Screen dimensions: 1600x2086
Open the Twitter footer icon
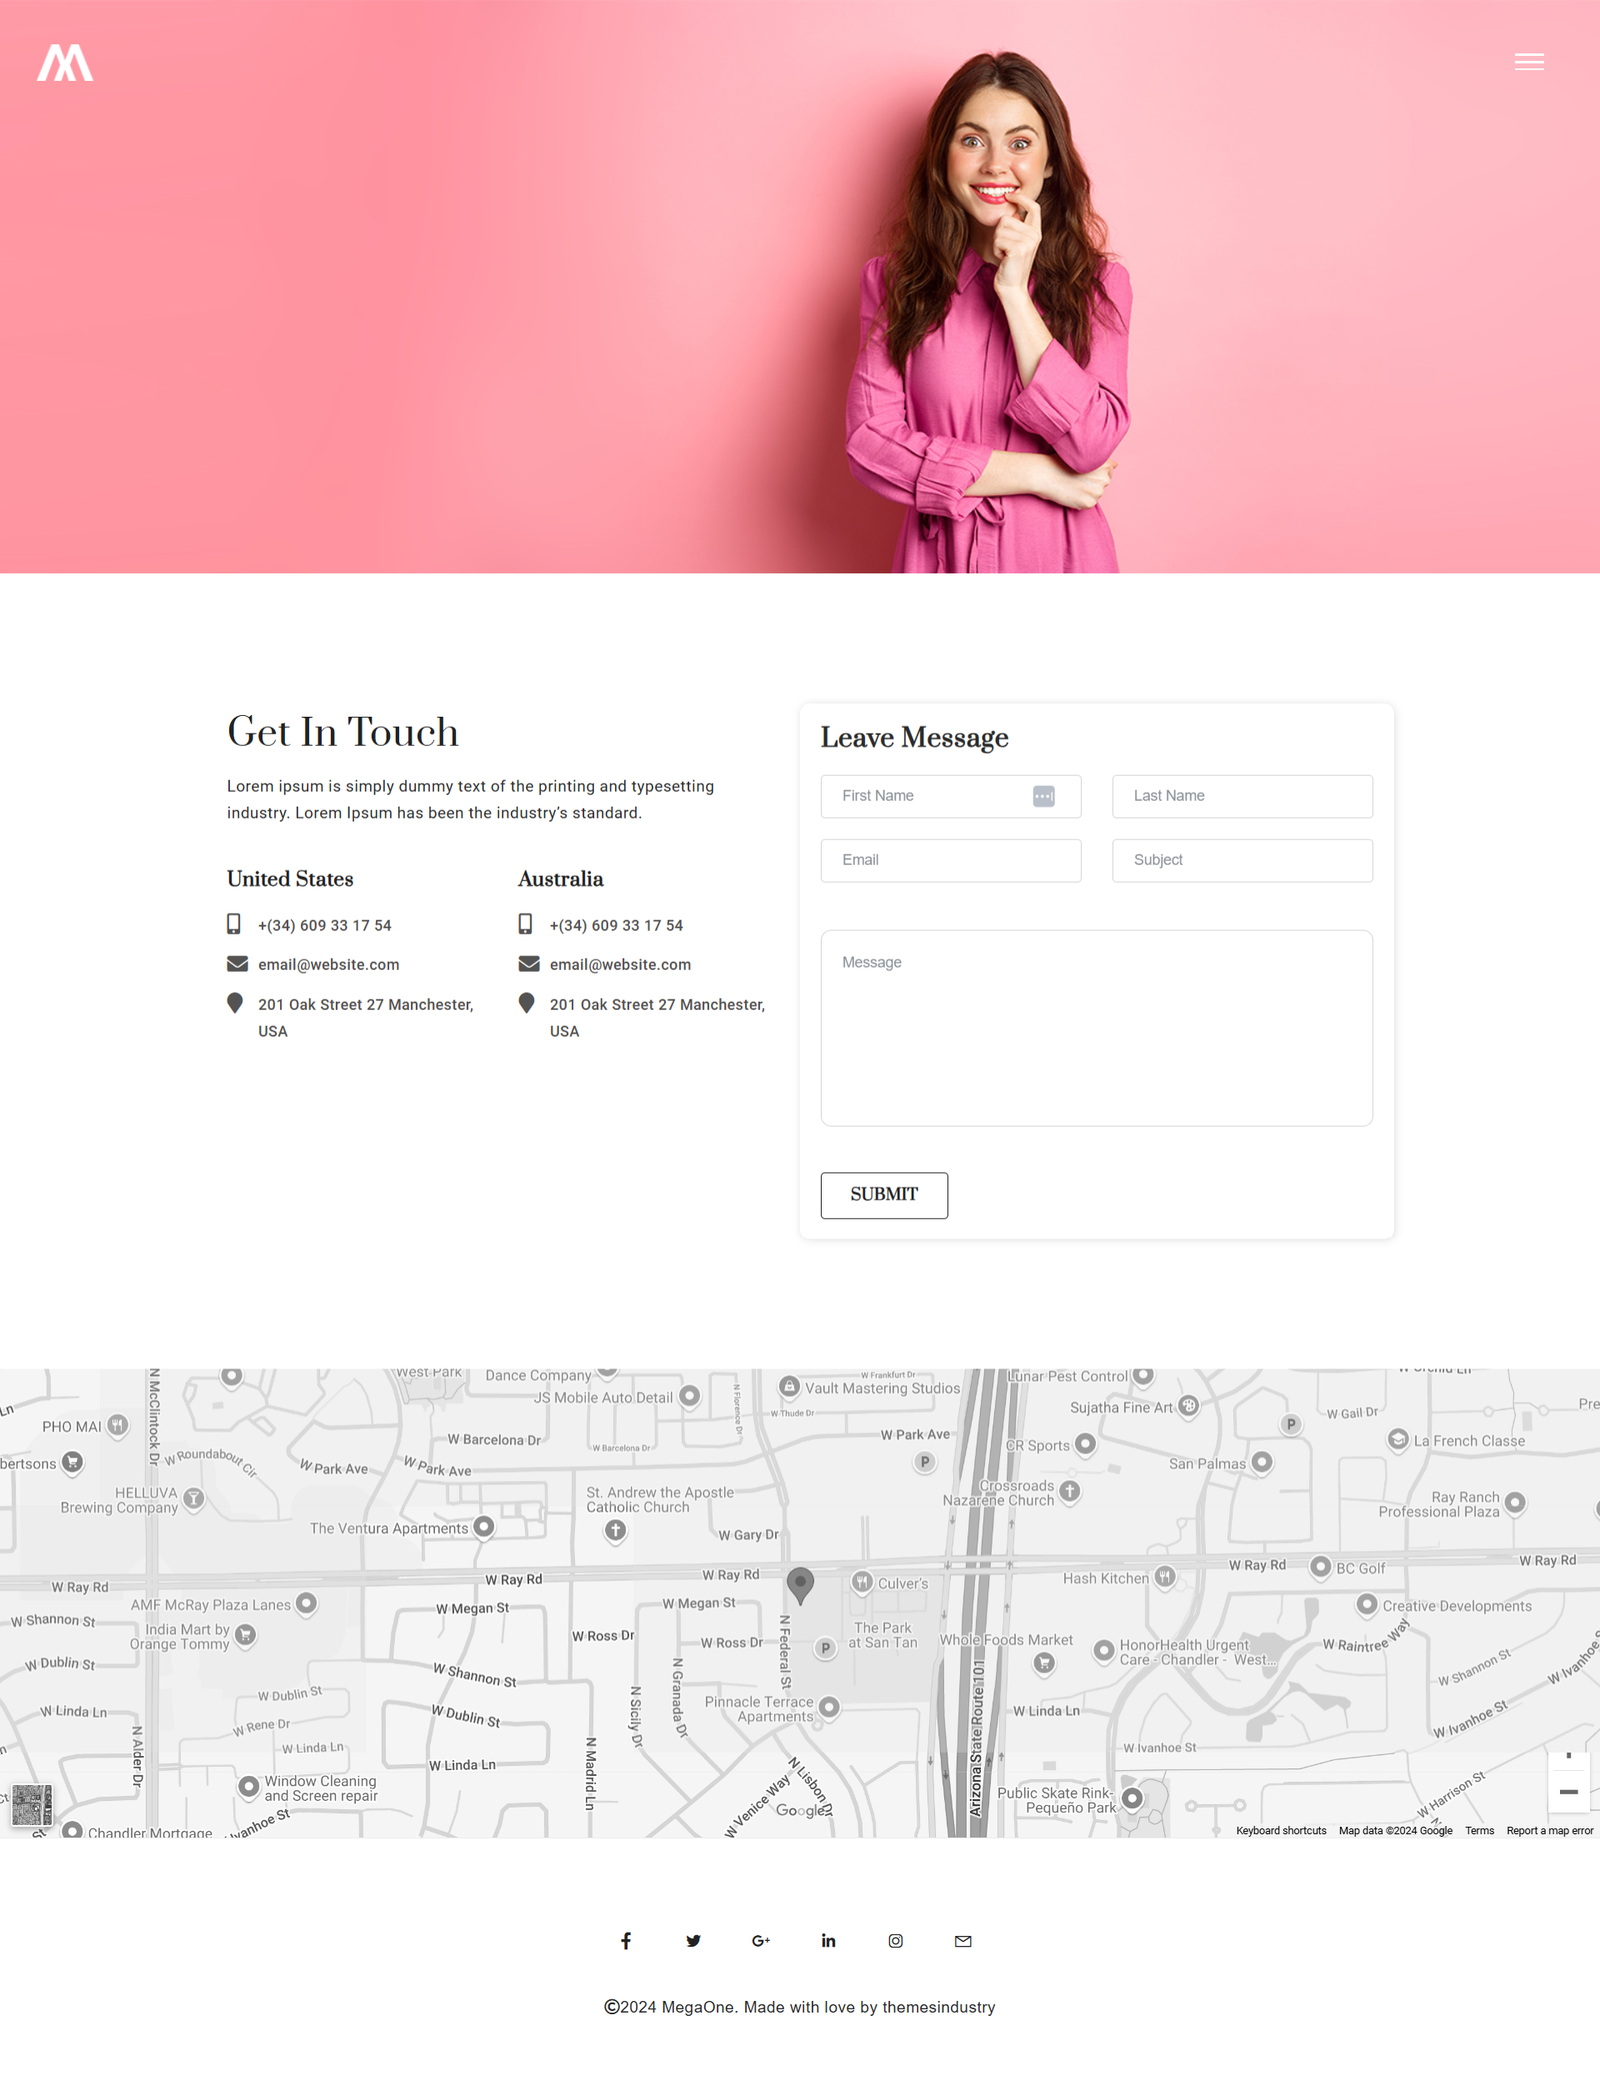pyautogui.click(x=693, y=1941)
